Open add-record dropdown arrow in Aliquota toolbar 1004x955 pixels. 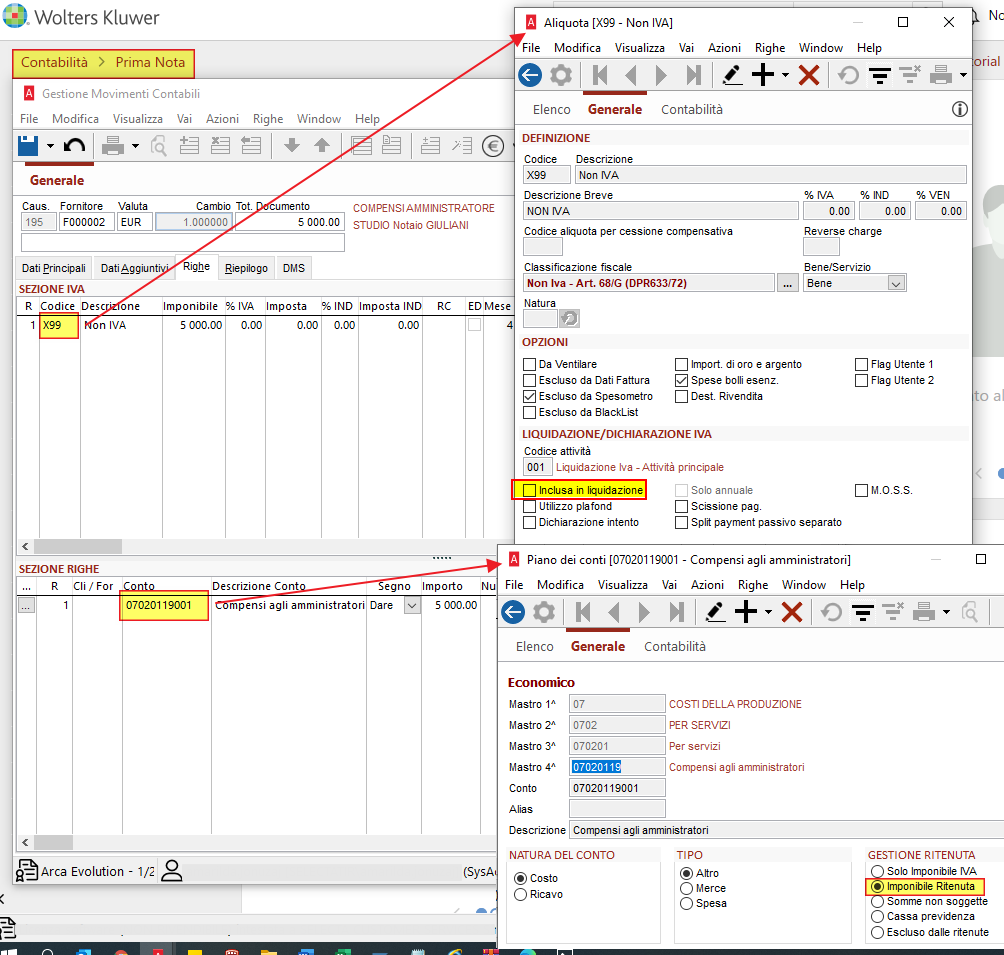(x=786, y=76)
